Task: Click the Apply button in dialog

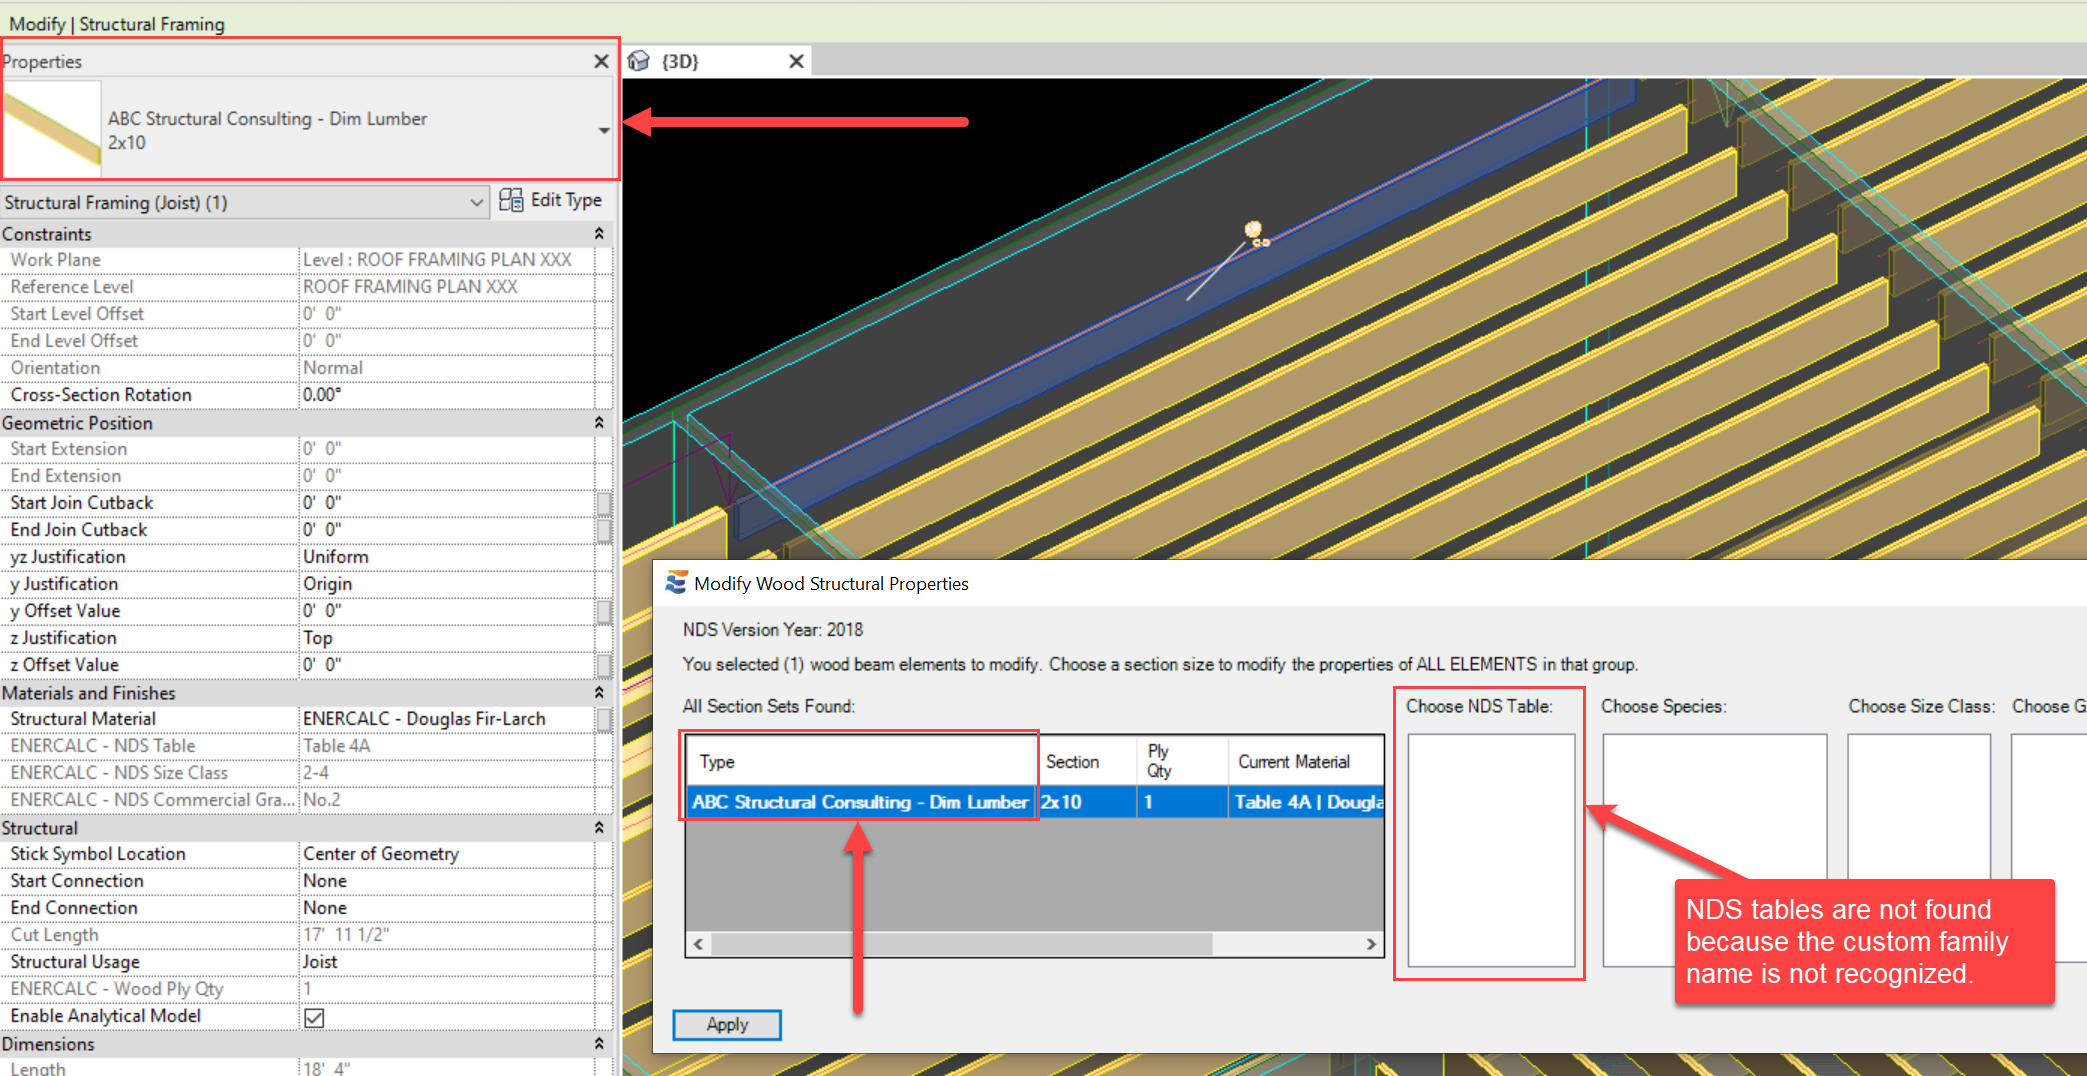Action: [727, 1025]
